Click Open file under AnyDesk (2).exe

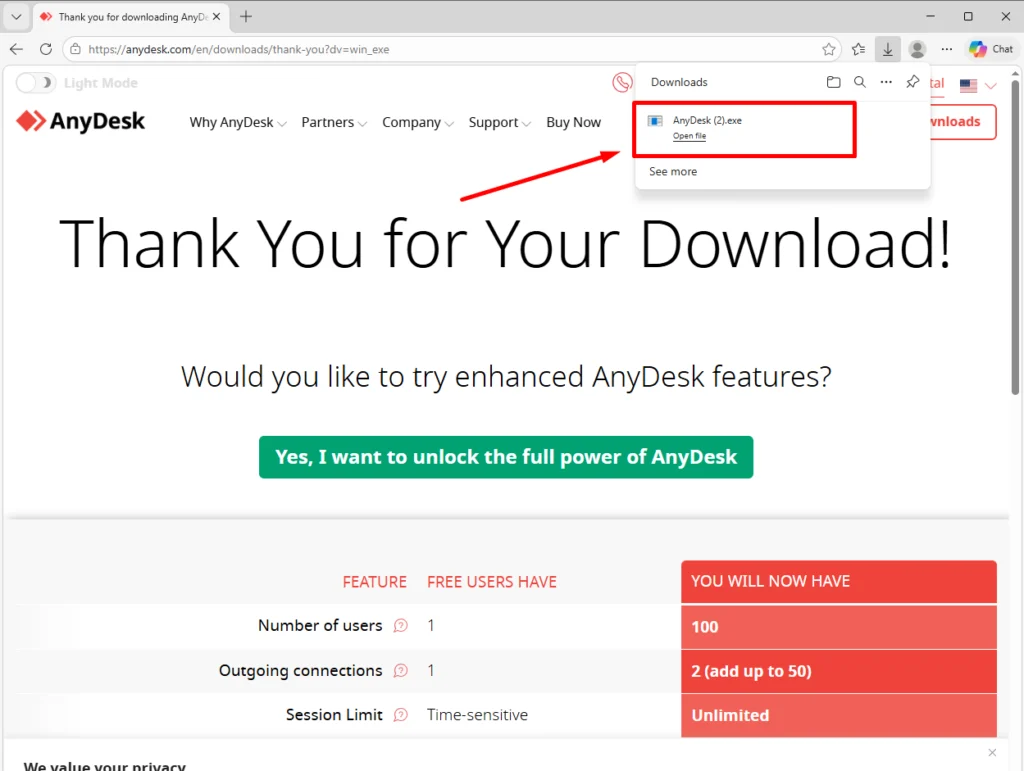coord(689,136)
